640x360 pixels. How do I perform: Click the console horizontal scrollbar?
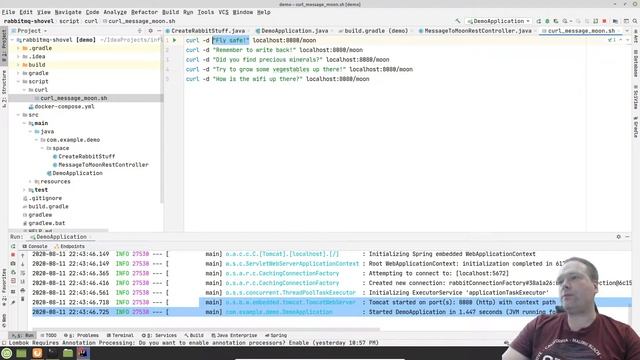click(206, 329)
